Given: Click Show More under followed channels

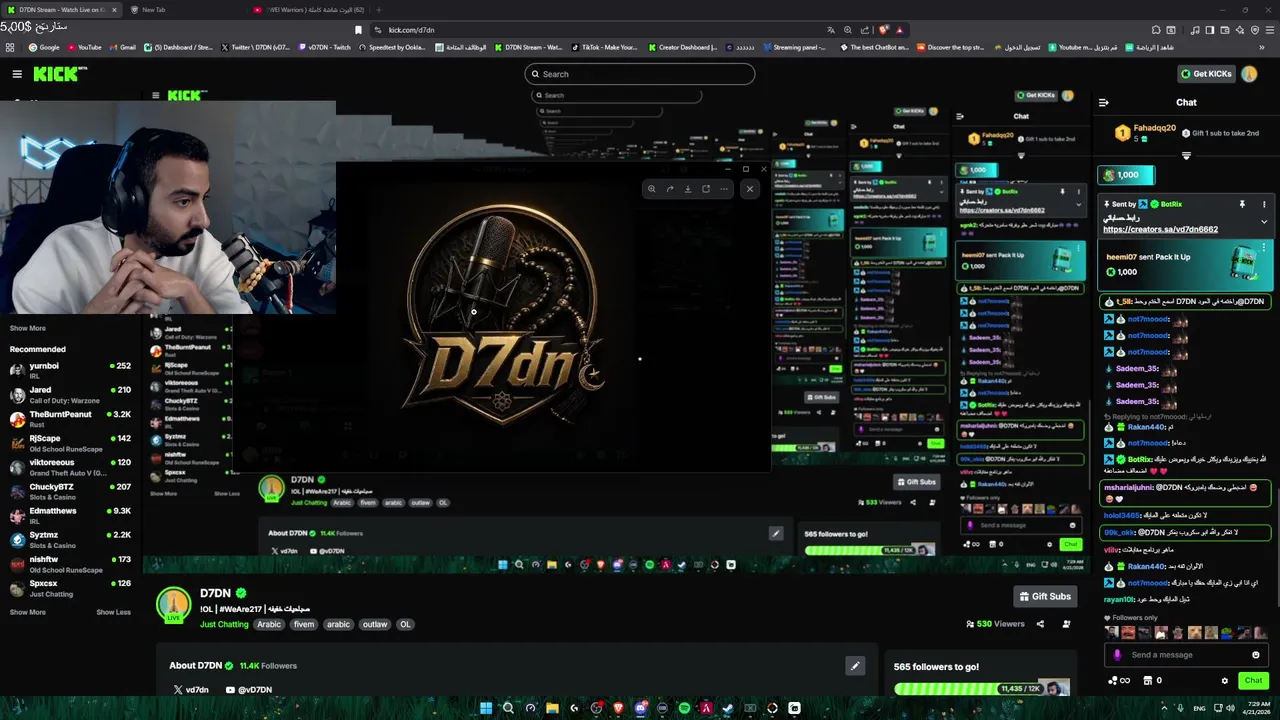Looking at the screenshot, I should click(28, 328).
